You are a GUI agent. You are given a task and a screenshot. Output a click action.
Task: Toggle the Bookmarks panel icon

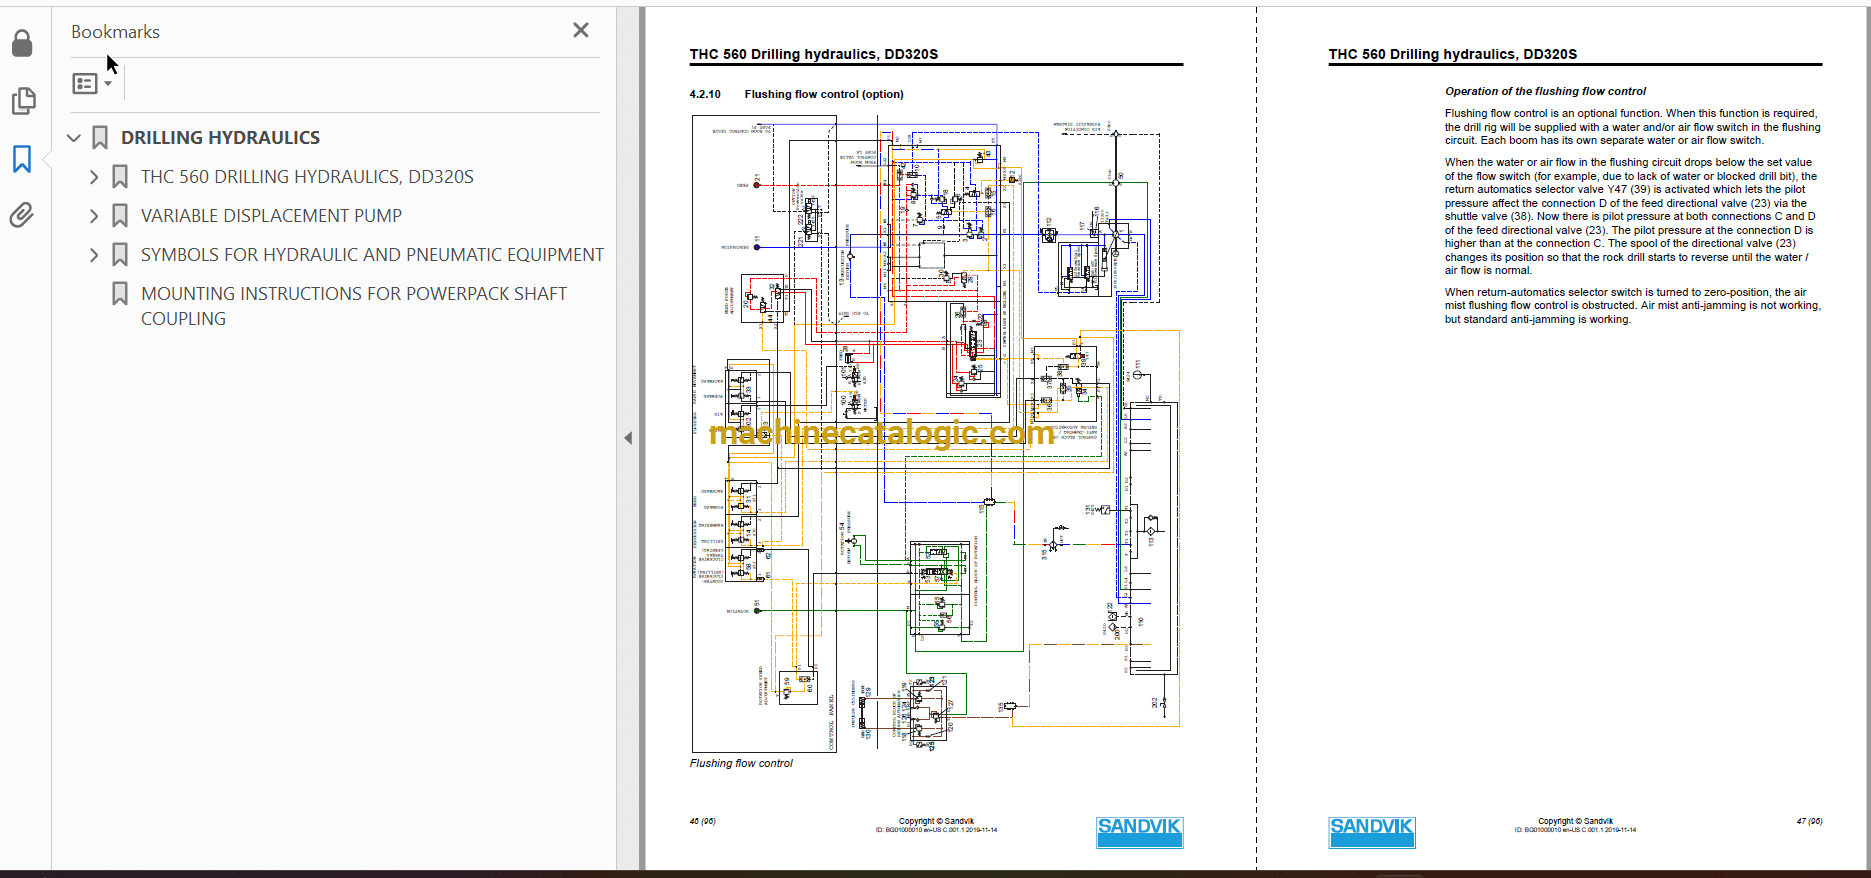[x=22, y=159]
